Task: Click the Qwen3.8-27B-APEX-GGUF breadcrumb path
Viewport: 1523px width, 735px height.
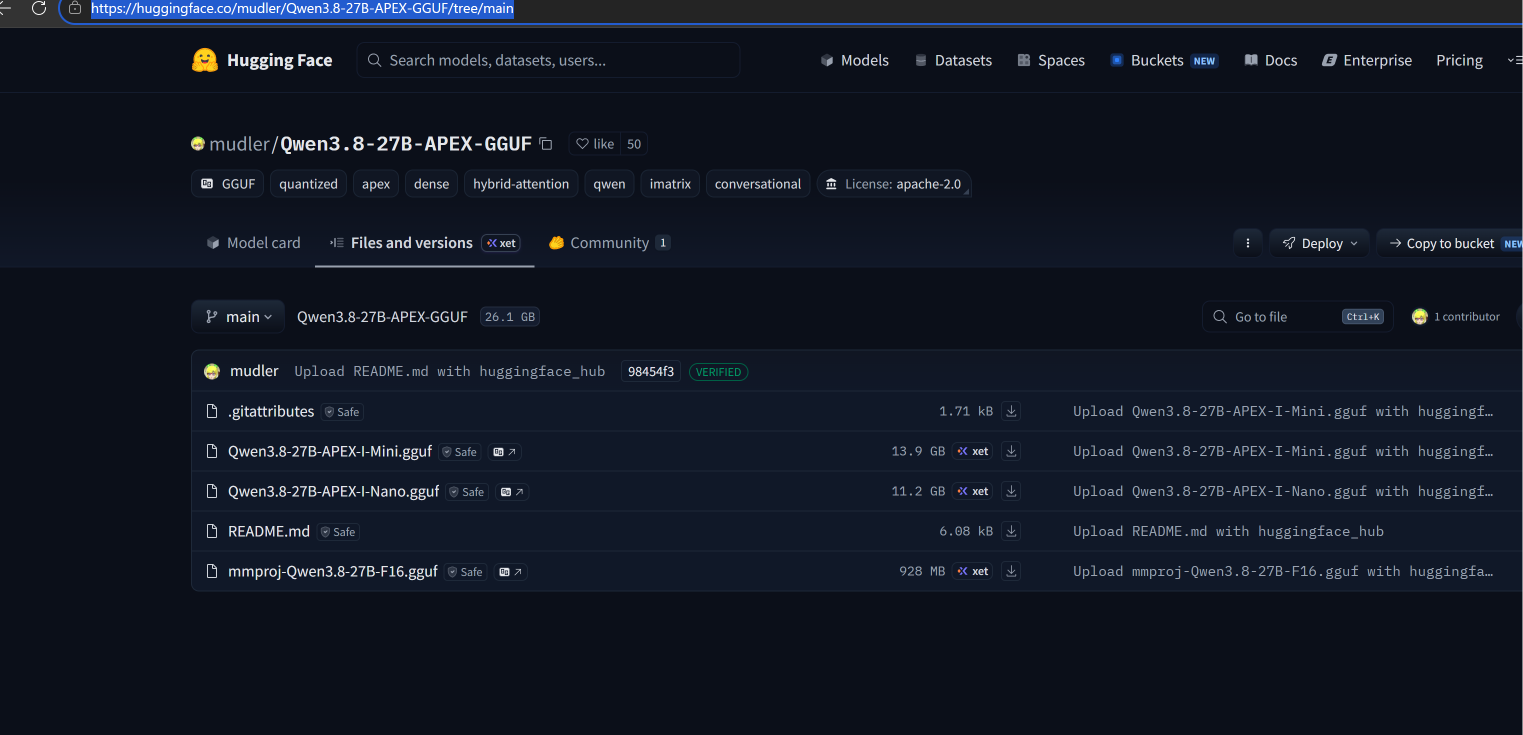Action: pos(382,316)
